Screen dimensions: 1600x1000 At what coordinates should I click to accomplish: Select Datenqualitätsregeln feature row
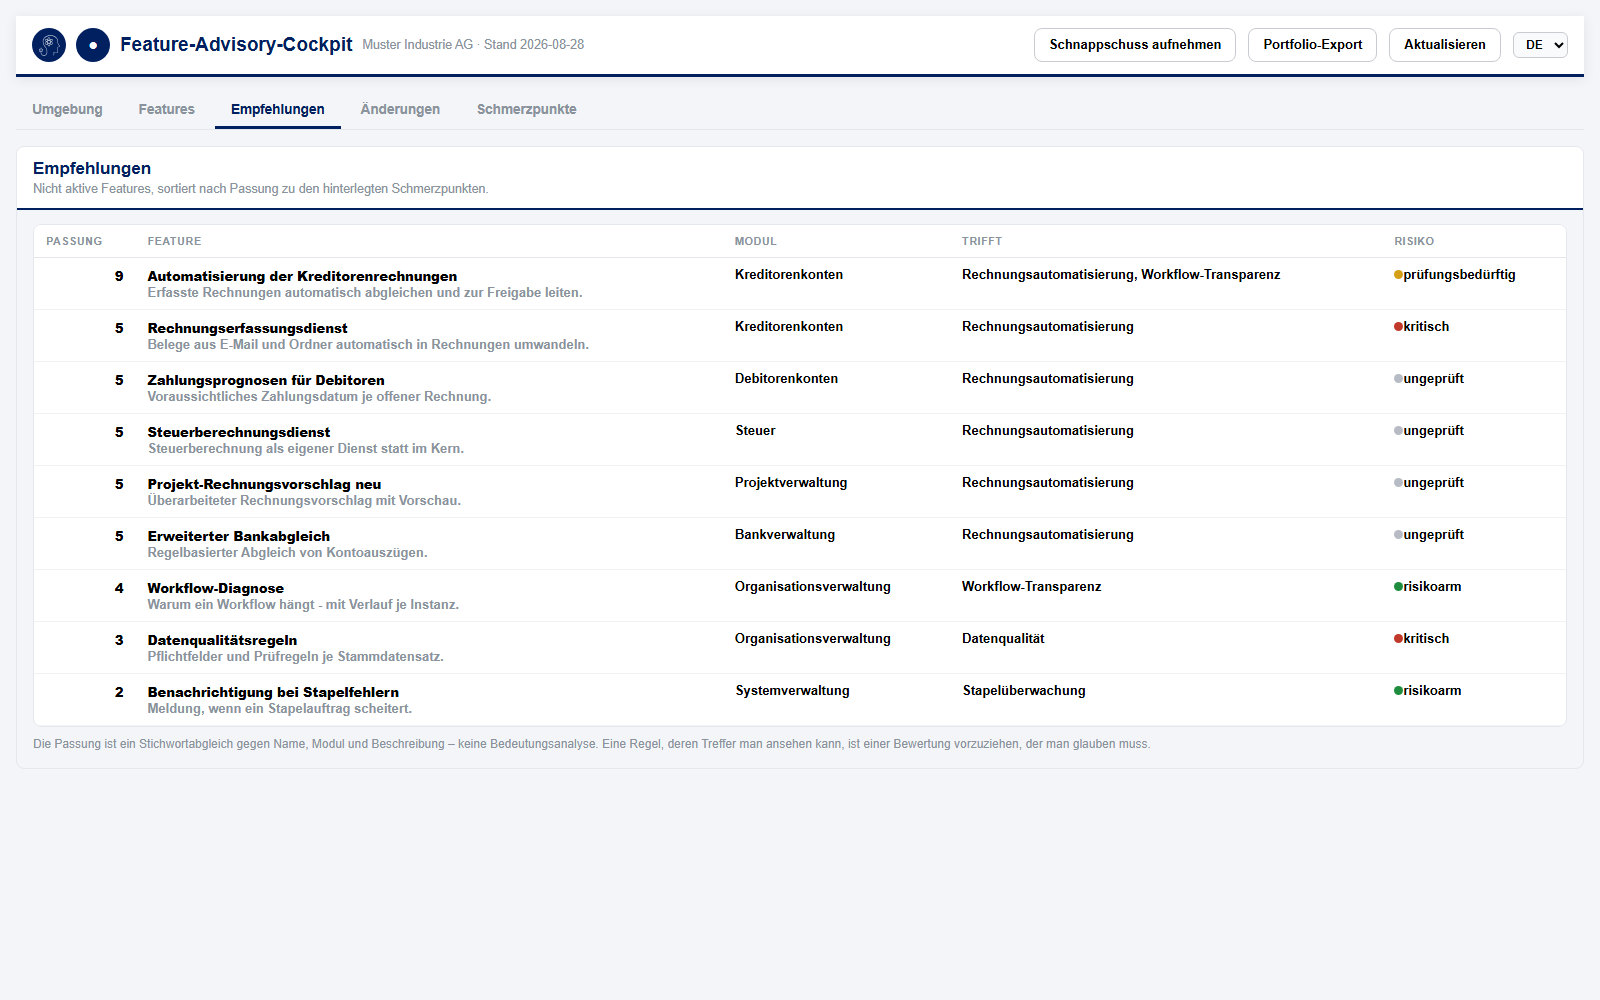(x=800, y=648)
